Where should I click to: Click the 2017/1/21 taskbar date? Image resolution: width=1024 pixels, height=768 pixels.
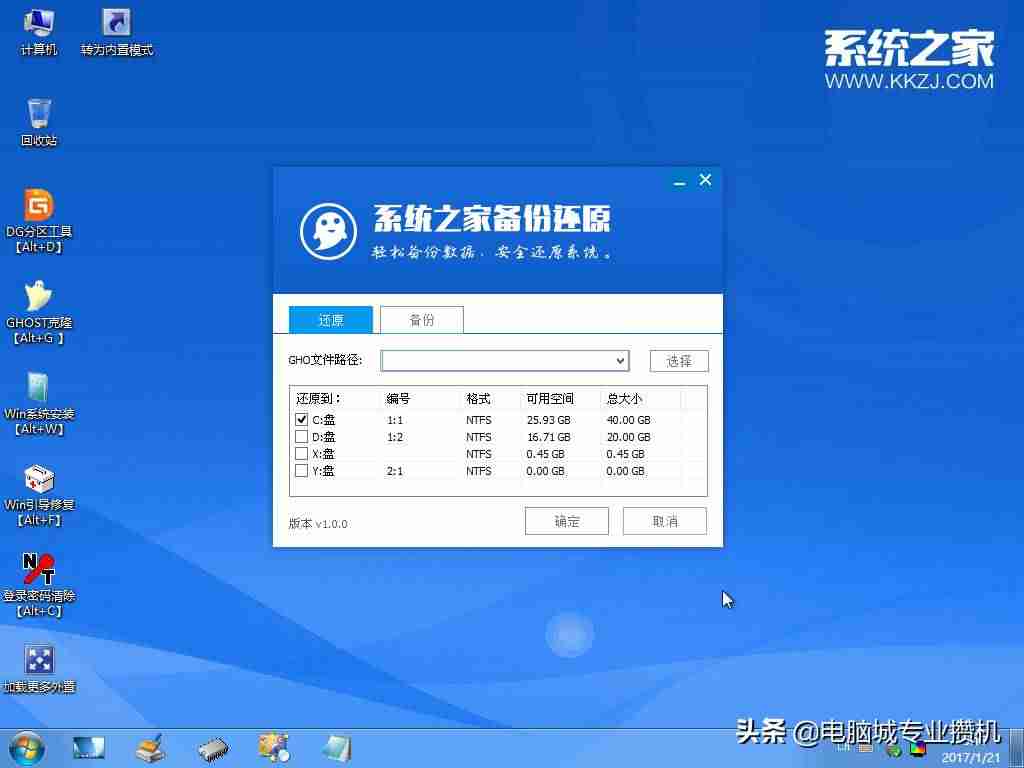click(x=970, y=758)
